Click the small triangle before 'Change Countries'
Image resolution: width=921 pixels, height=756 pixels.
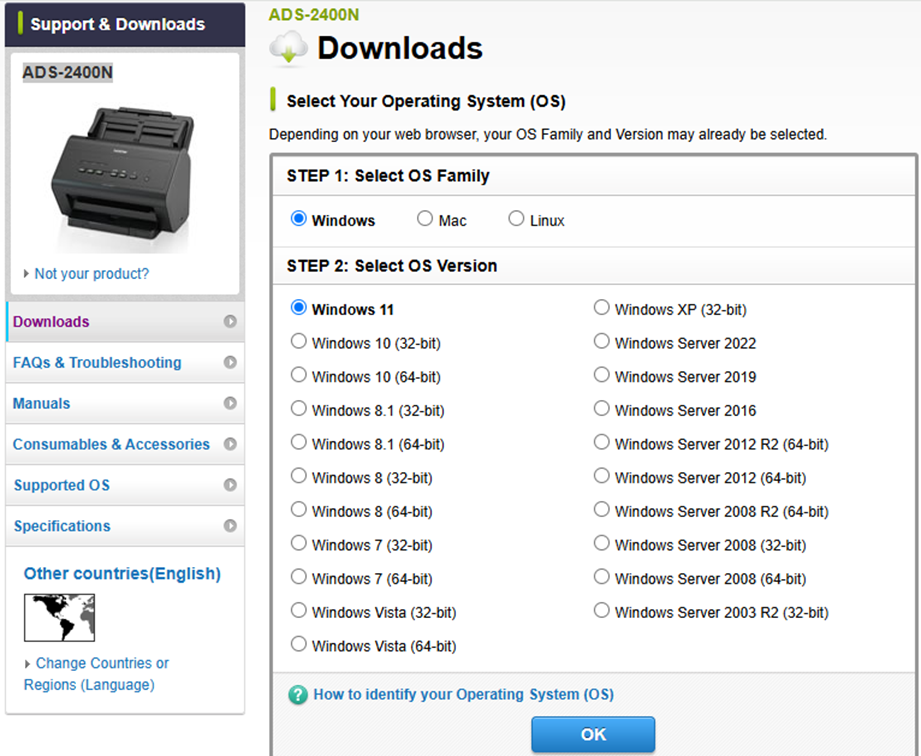[27, 664]
